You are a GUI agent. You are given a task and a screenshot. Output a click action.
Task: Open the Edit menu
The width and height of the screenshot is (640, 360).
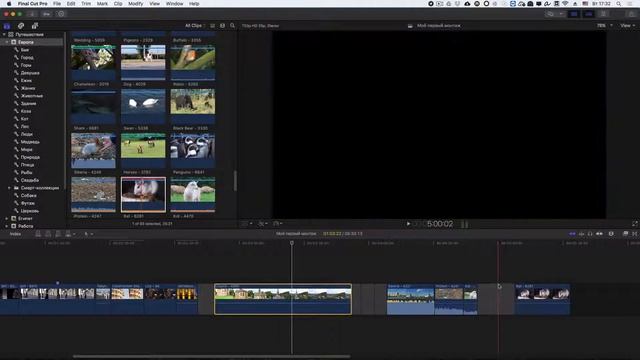(71, 4)
